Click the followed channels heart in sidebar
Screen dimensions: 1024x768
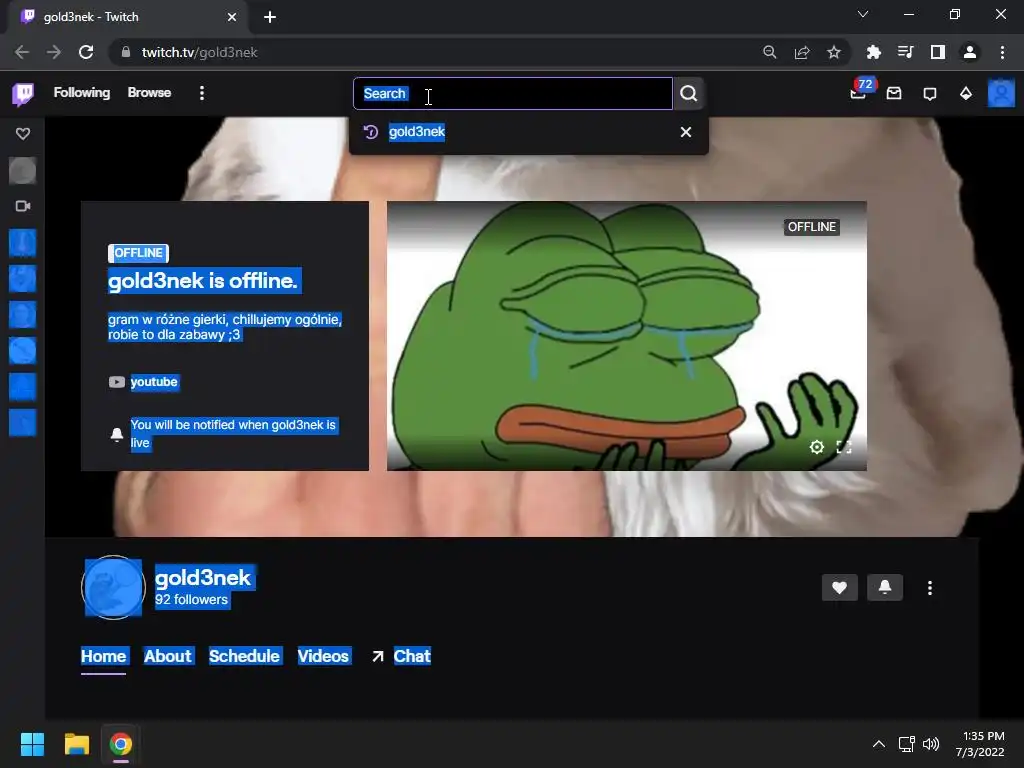23,134
